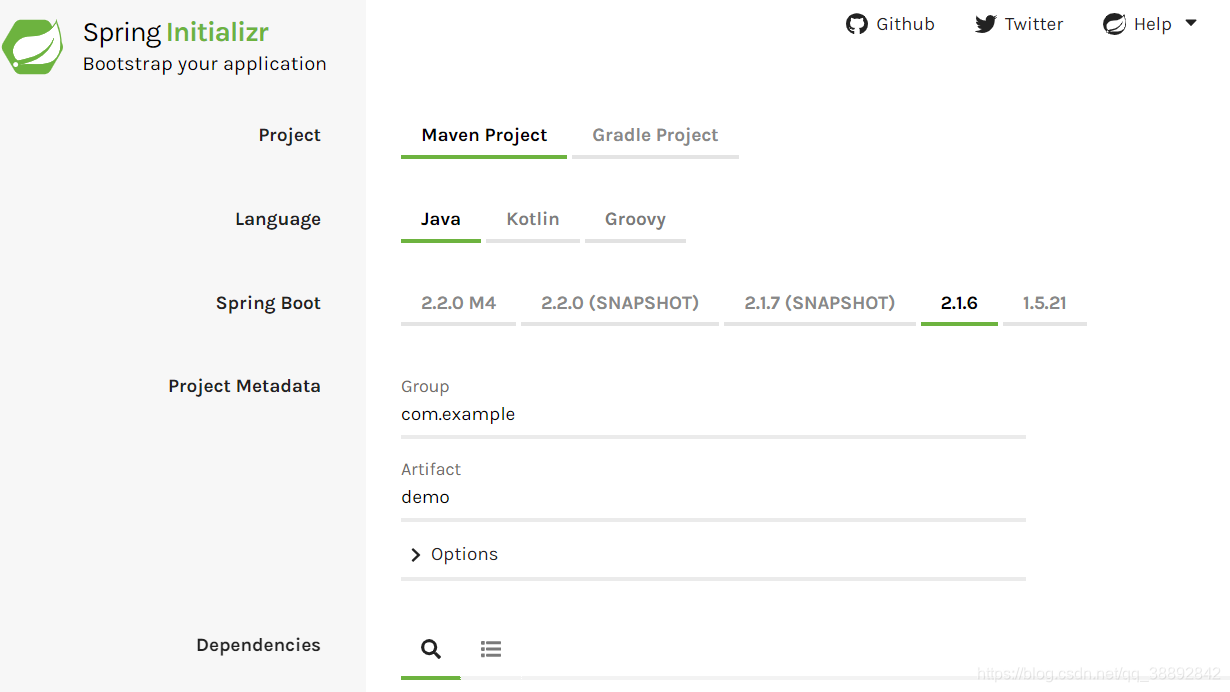Click the GitHub octocat icon
This screenshot has height=692, width=1230.
(x=856, y=24)
